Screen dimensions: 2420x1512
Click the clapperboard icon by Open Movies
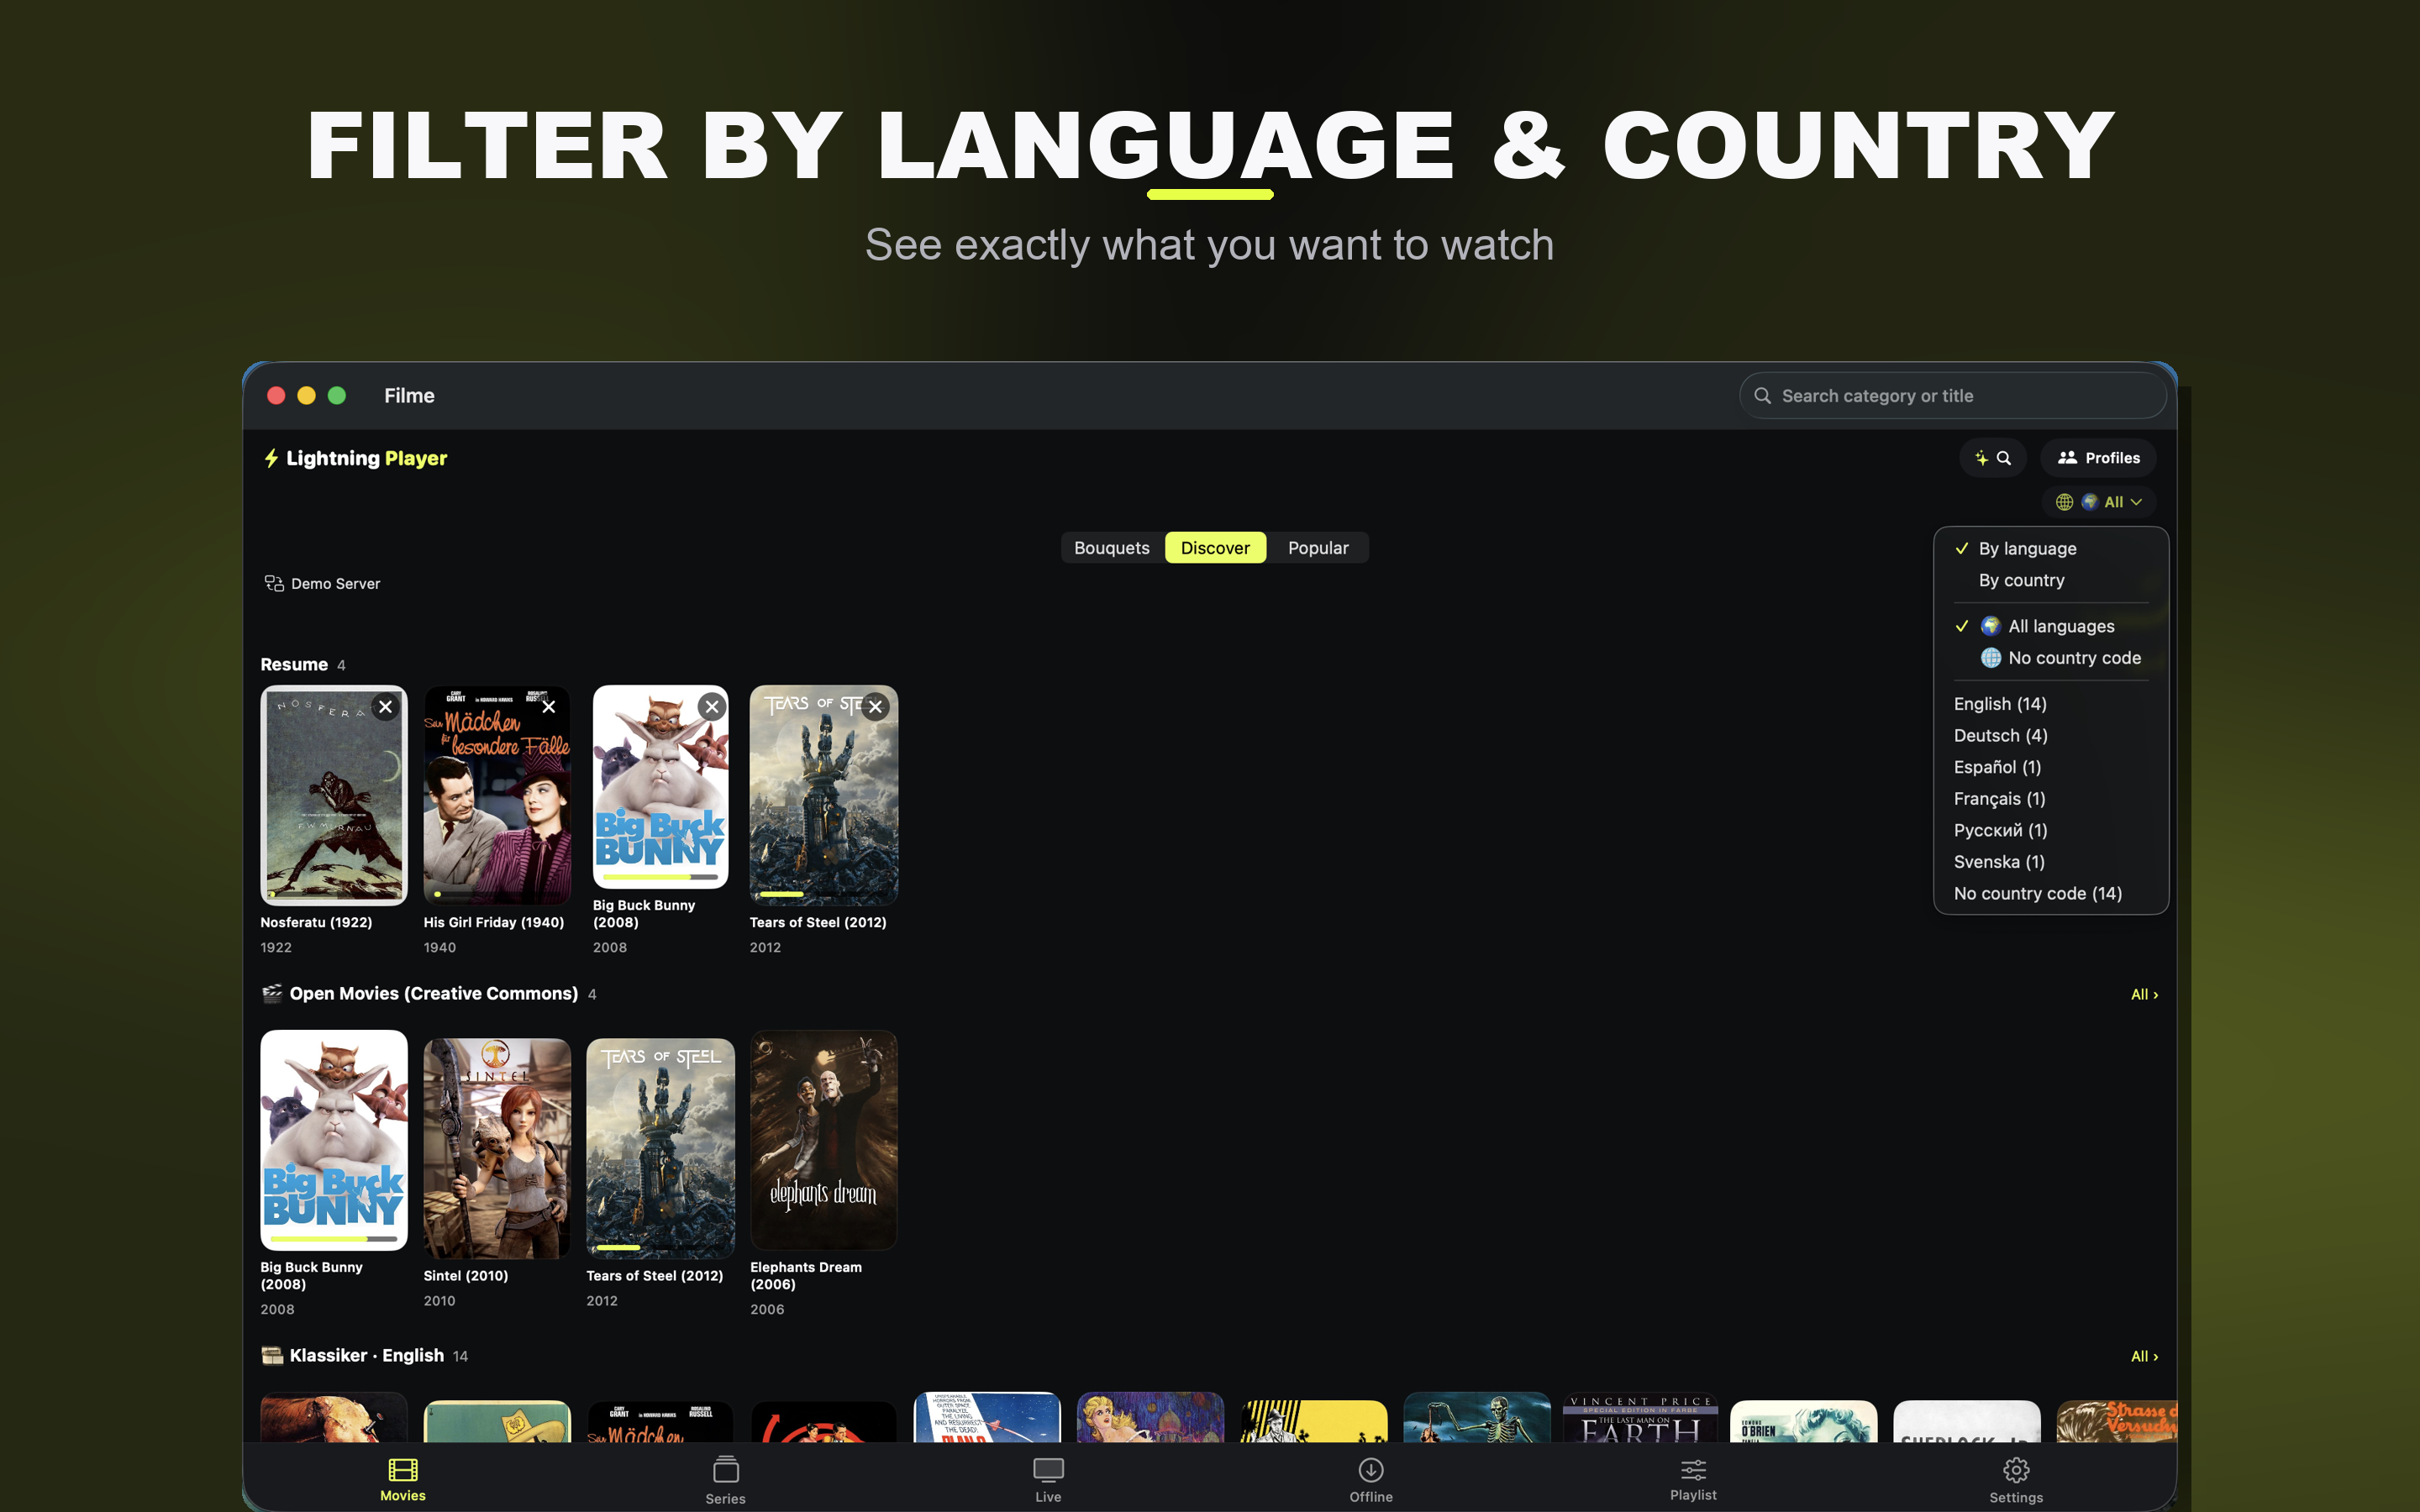(x=272, y=993)
